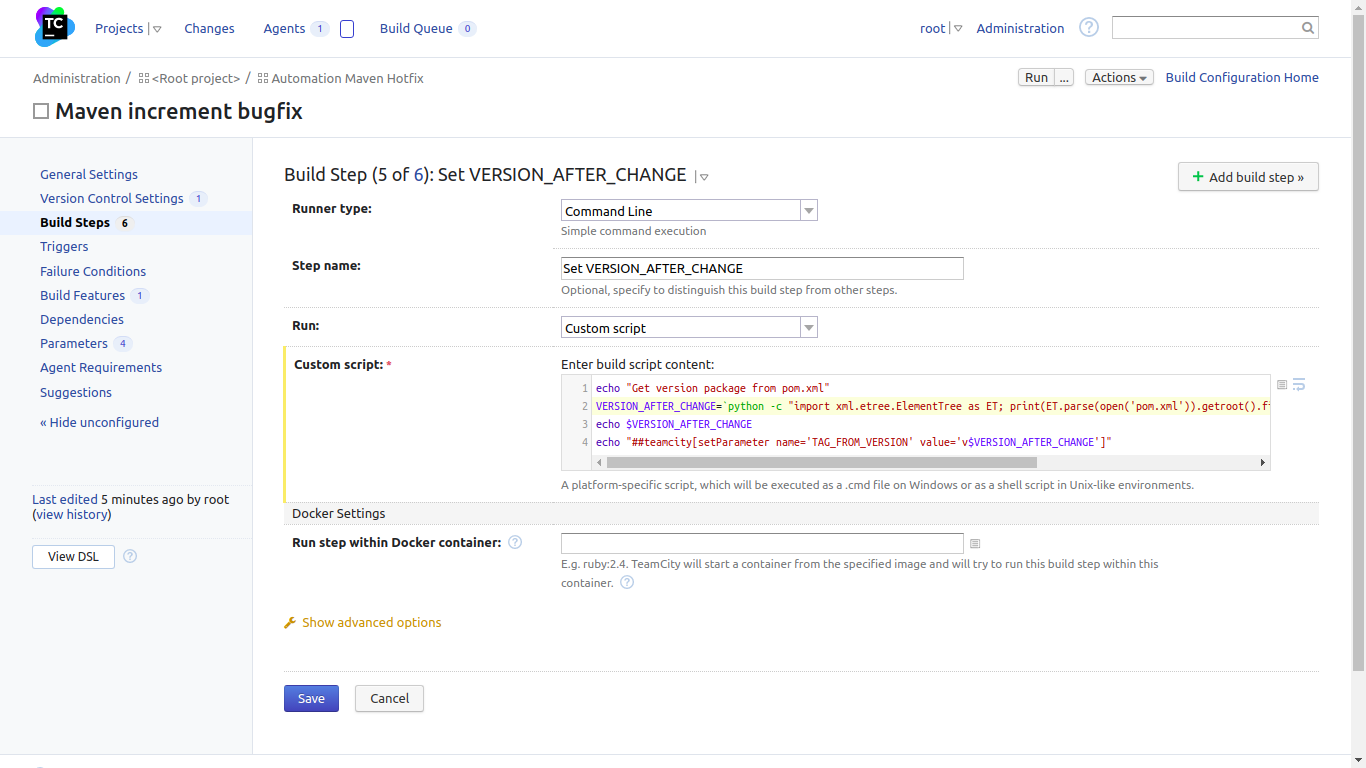Viewport: 1366px width, 768px height.
Task: Click the help question mark in header
Action: (1089, 28)
